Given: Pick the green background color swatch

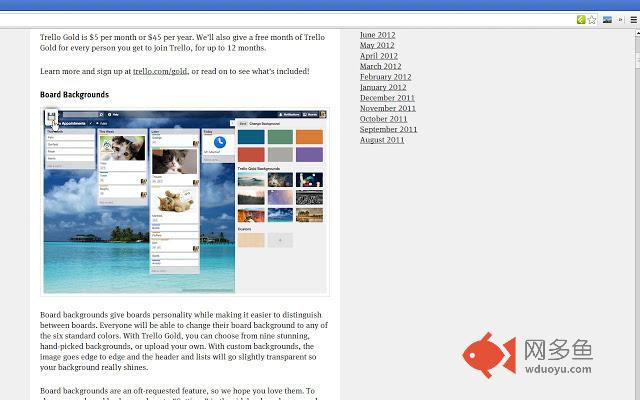Looking at the screenshot, I should pyautogui.click(x=280, y=137).
